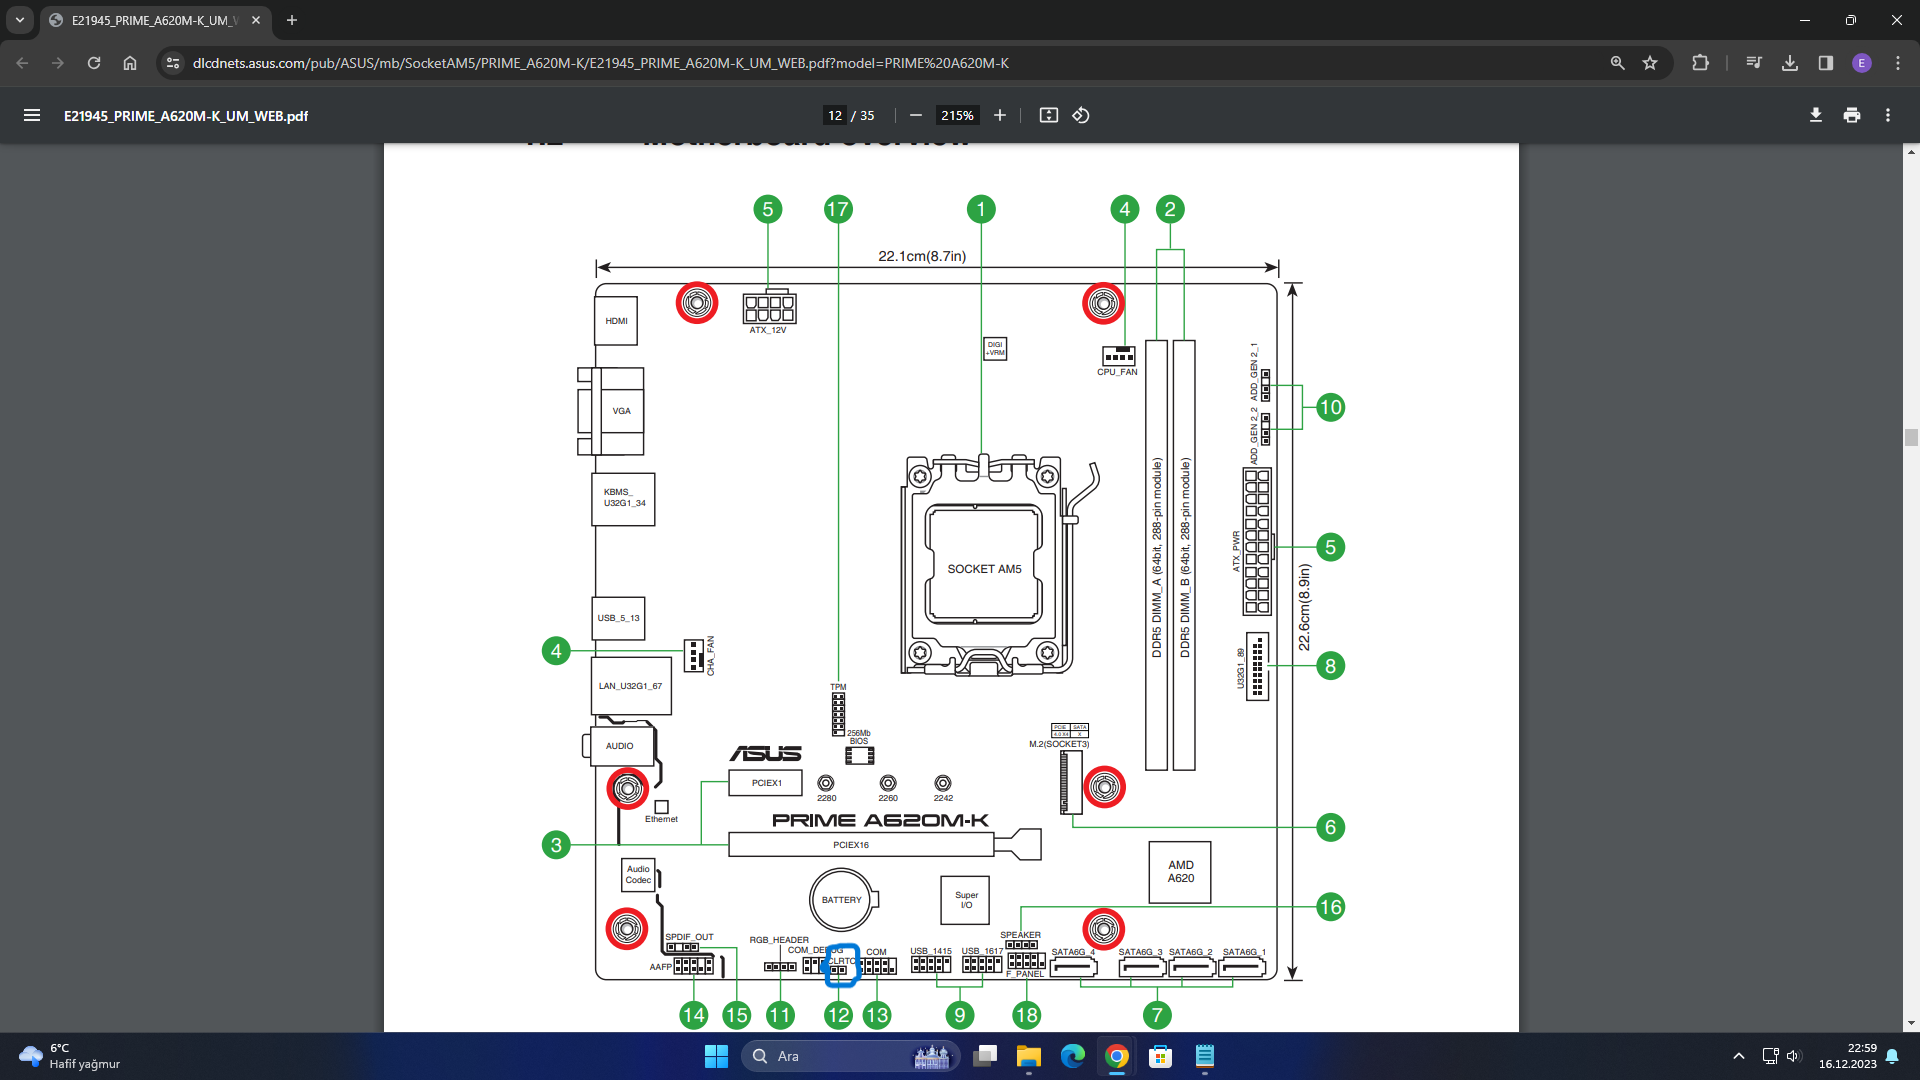Go to the browser home page
The image size is (1920, 1080).
pyautogui.click(x=130, y=63)
